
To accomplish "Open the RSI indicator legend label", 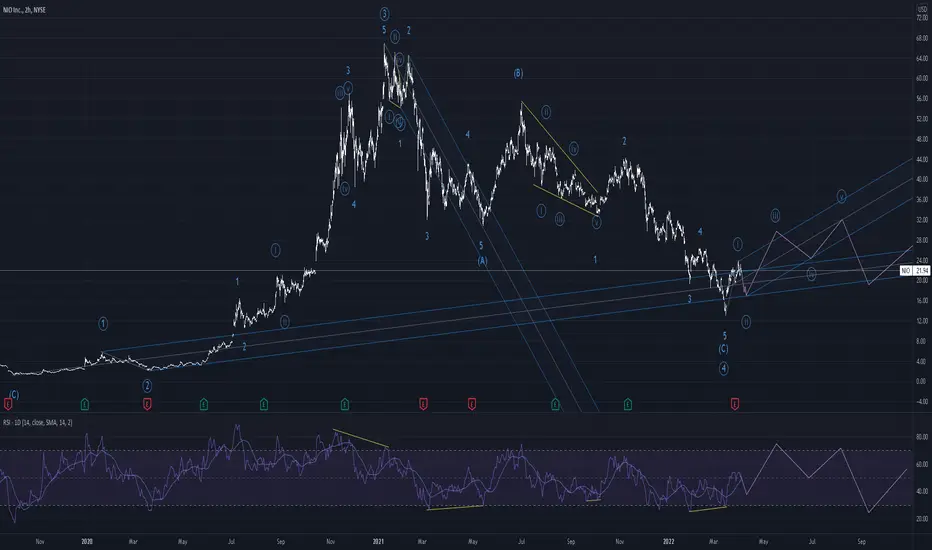I will (37, 422).
